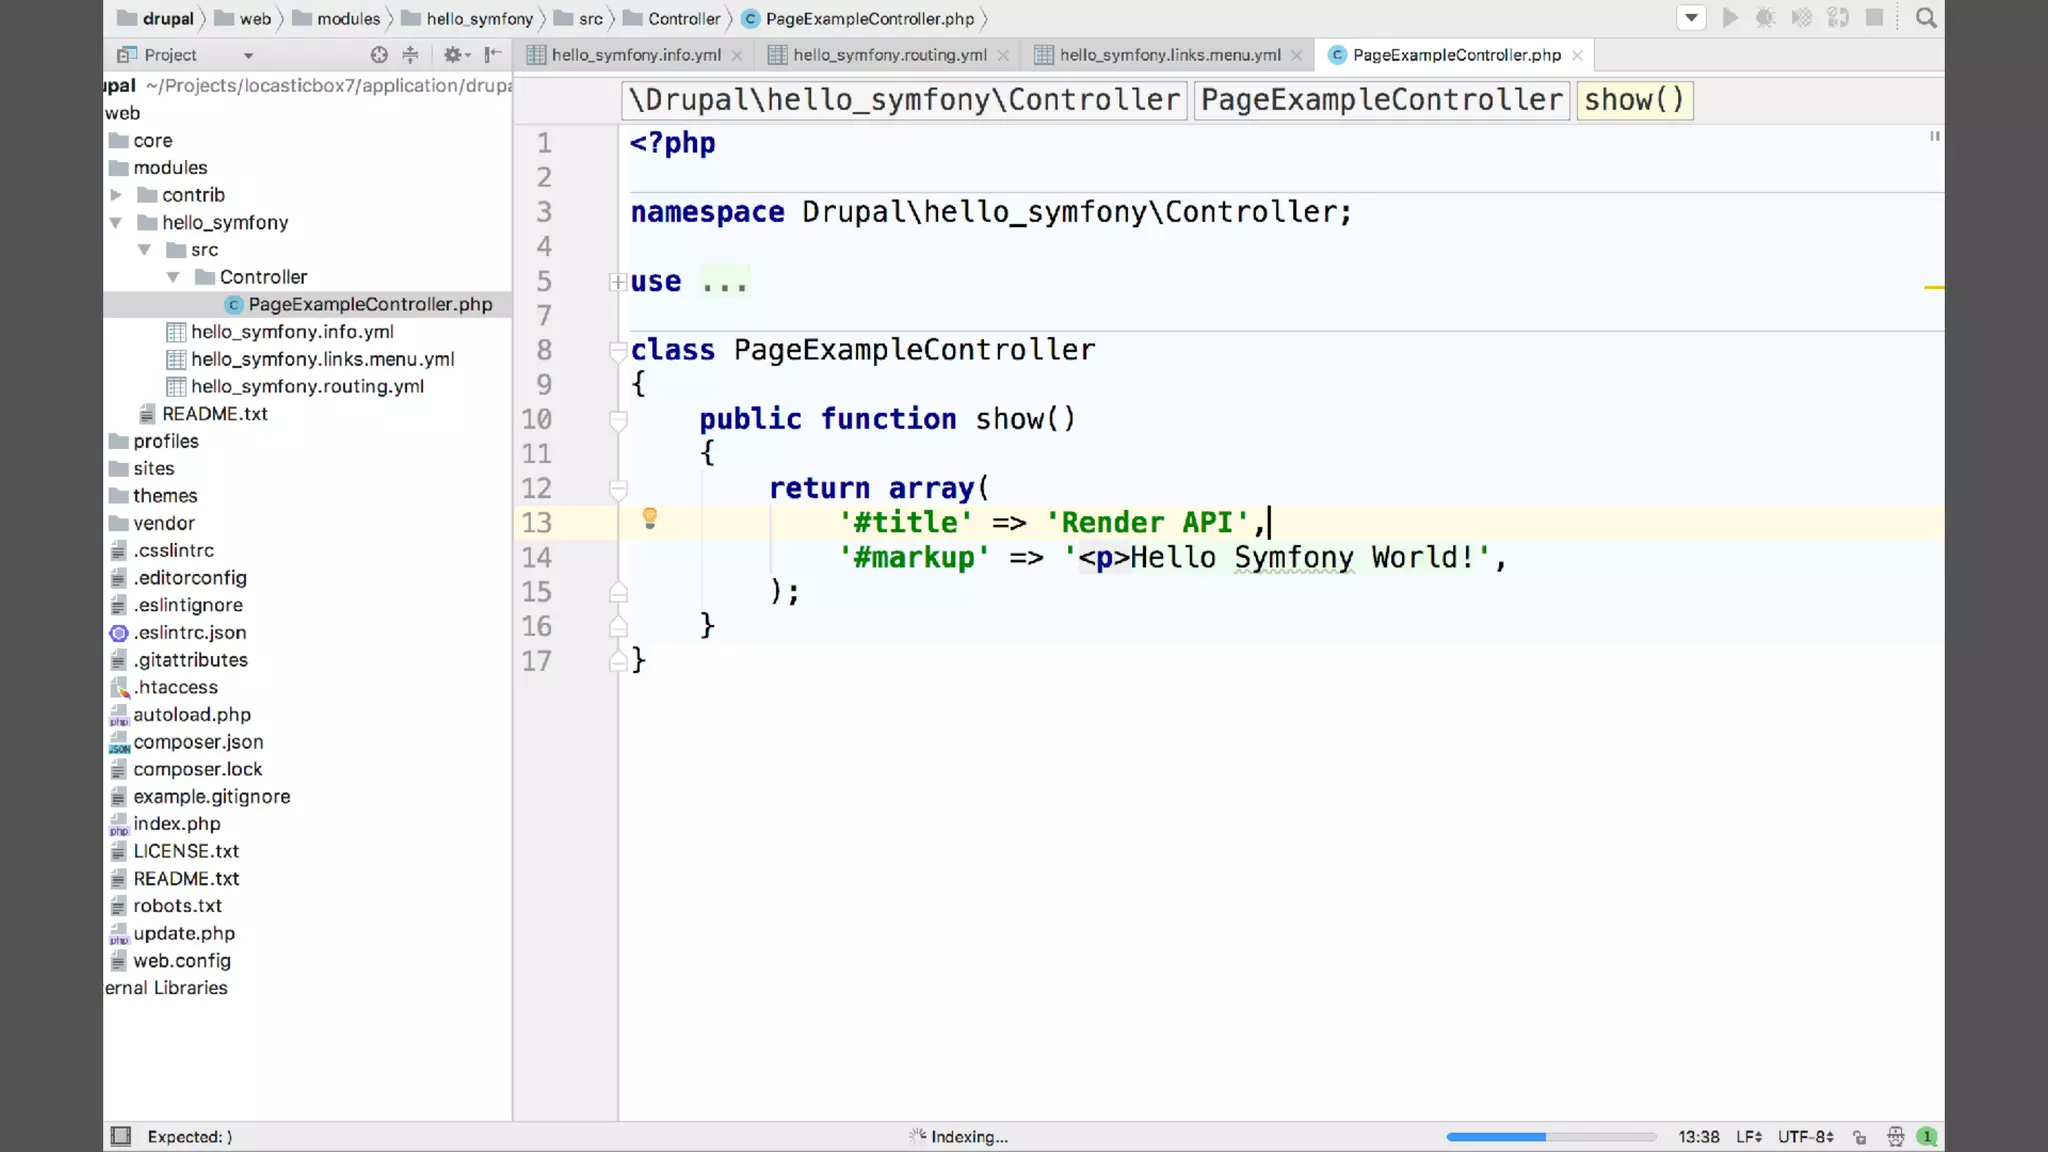The height and width of the screenshot is (1152, 2048).
Task: Open the Hector inspections icon
Action: (1895, 1137)
